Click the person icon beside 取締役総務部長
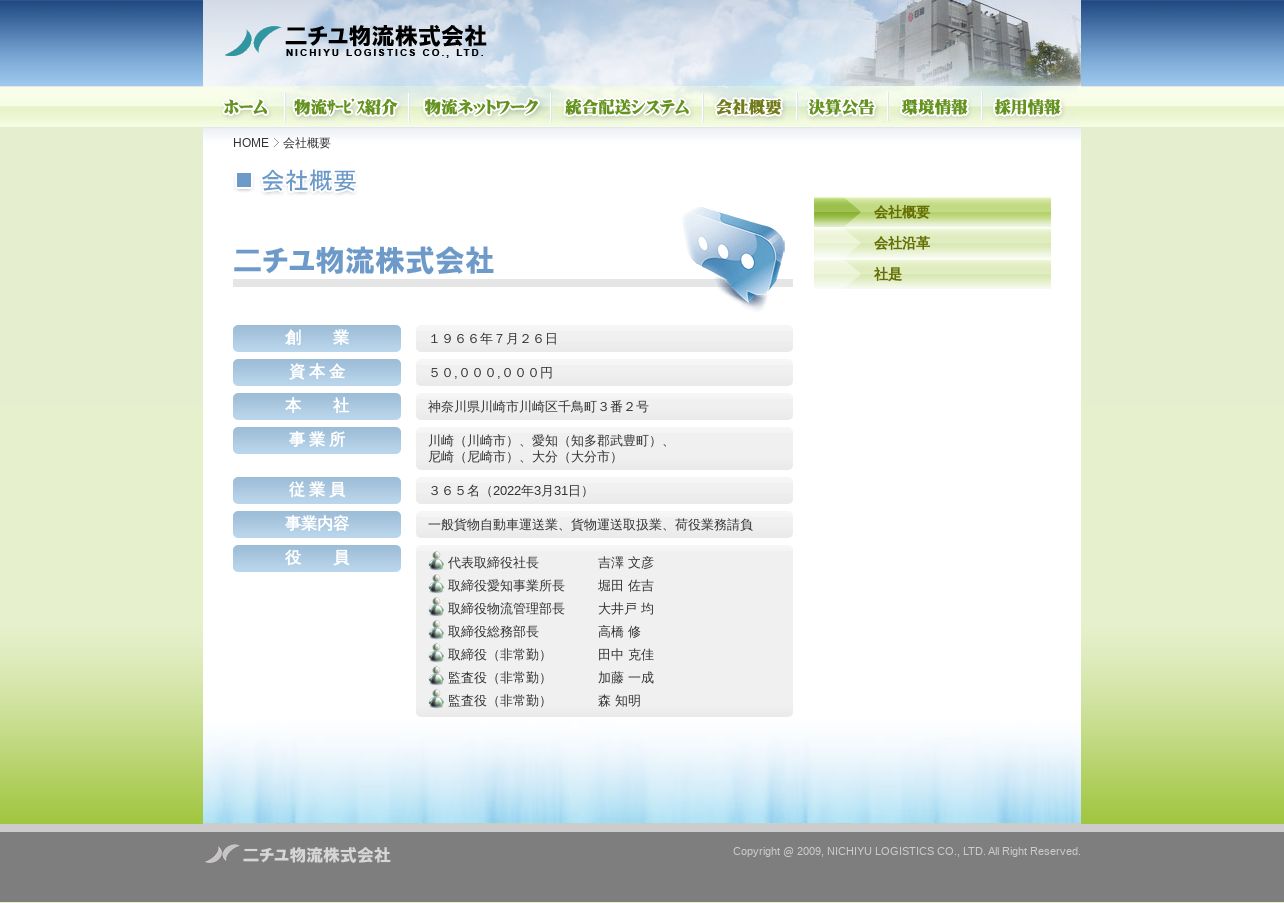Screen dimensions: 1284x903 pos(436,630)
